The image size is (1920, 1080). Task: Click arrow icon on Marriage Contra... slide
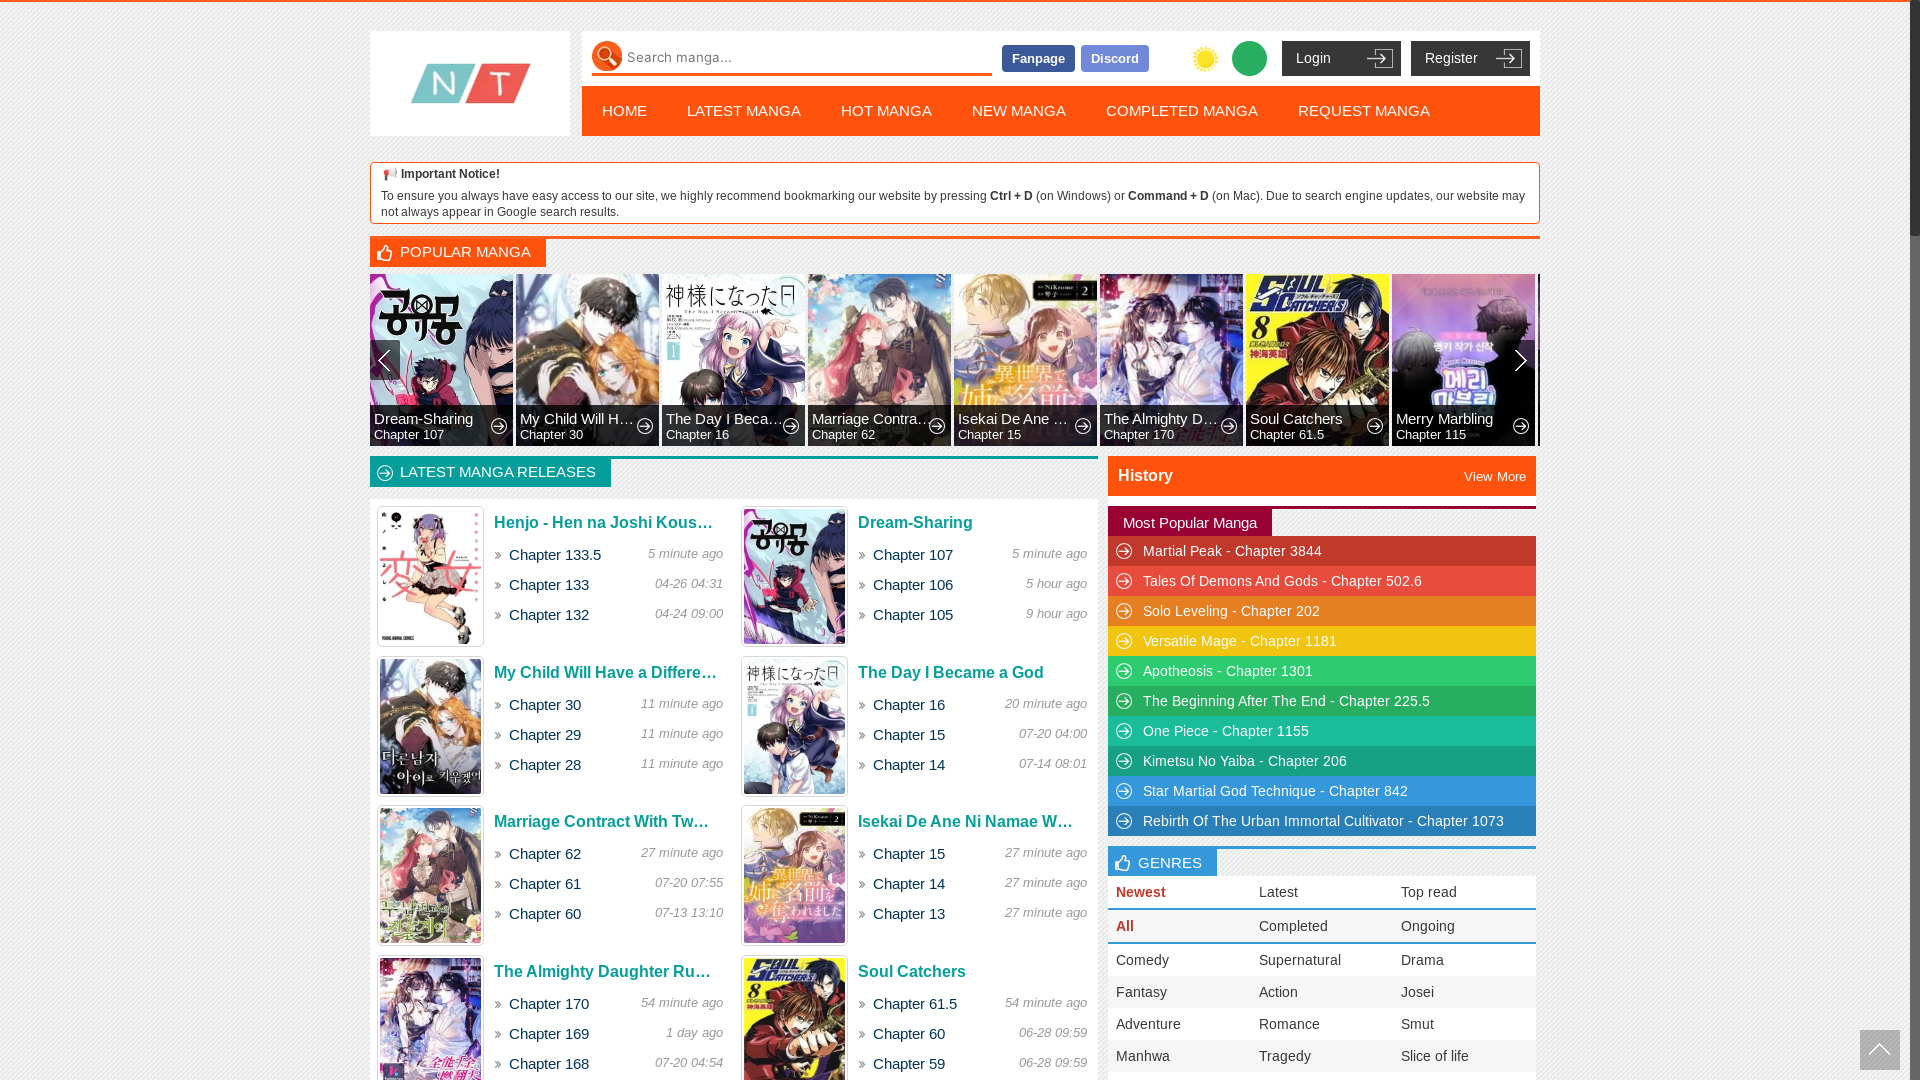pyautogui.click(x=937, y=426)
